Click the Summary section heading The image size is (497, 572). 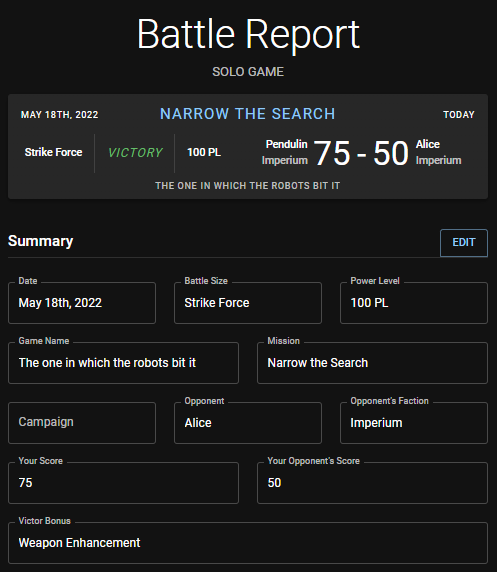(x=41, y=241)
